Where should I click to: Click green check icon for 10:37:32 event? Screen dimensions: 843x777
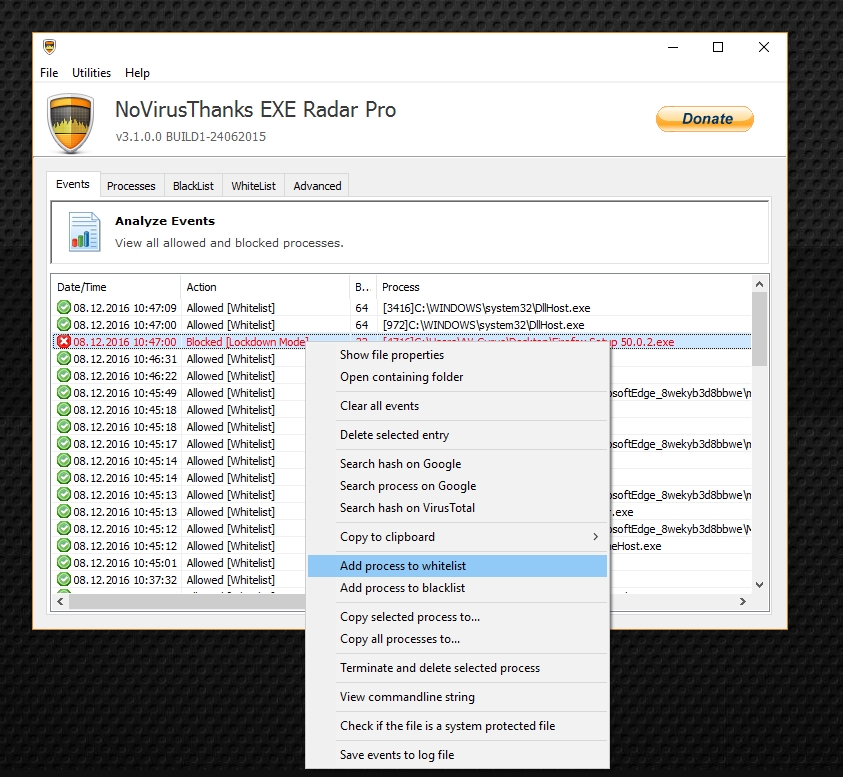(x=64, y=580)
